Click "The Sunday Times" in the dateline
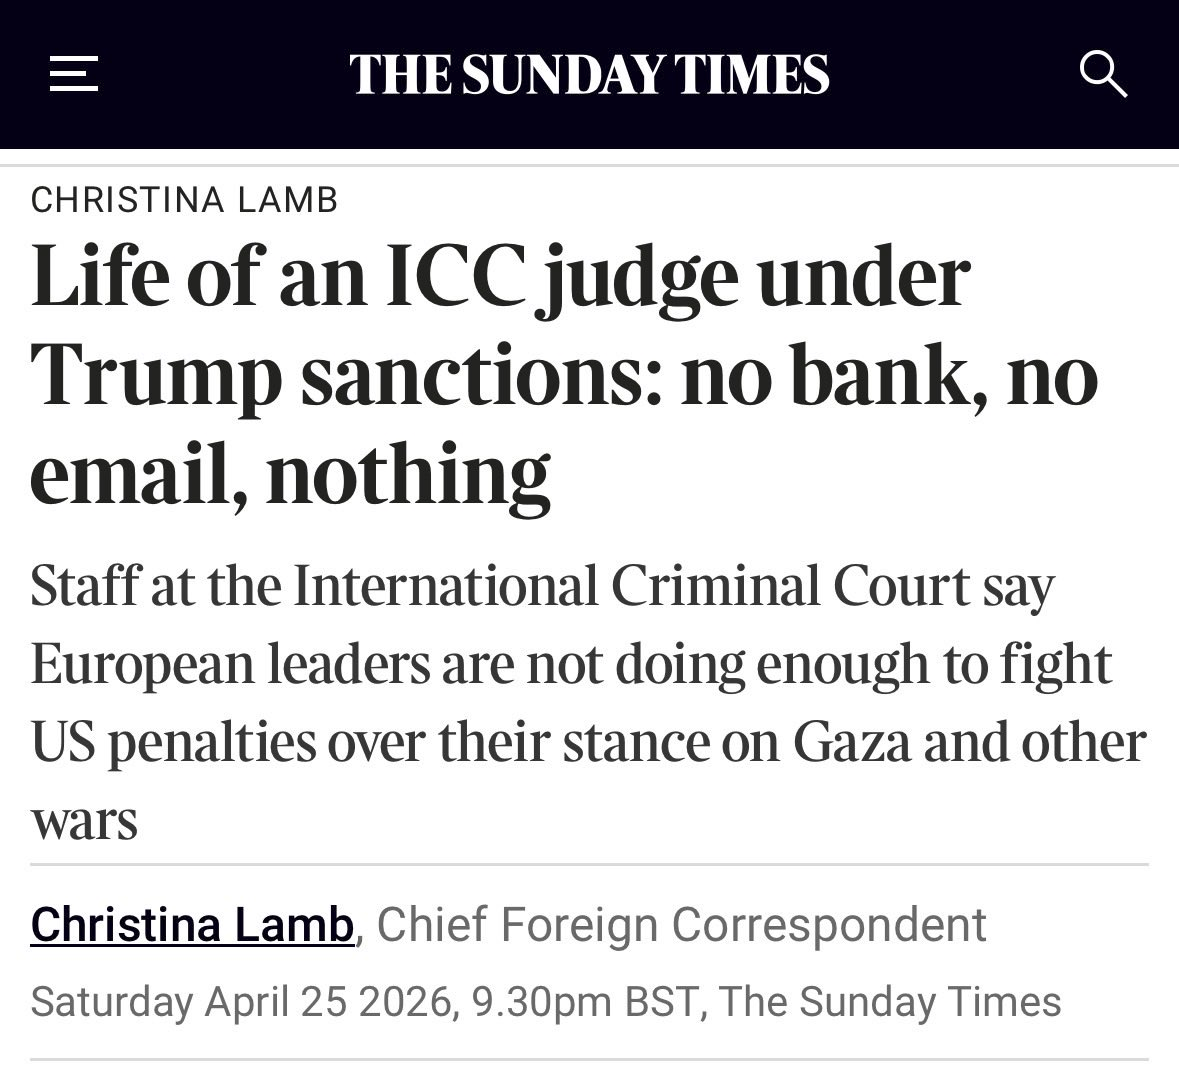 tap(889, 1001)
